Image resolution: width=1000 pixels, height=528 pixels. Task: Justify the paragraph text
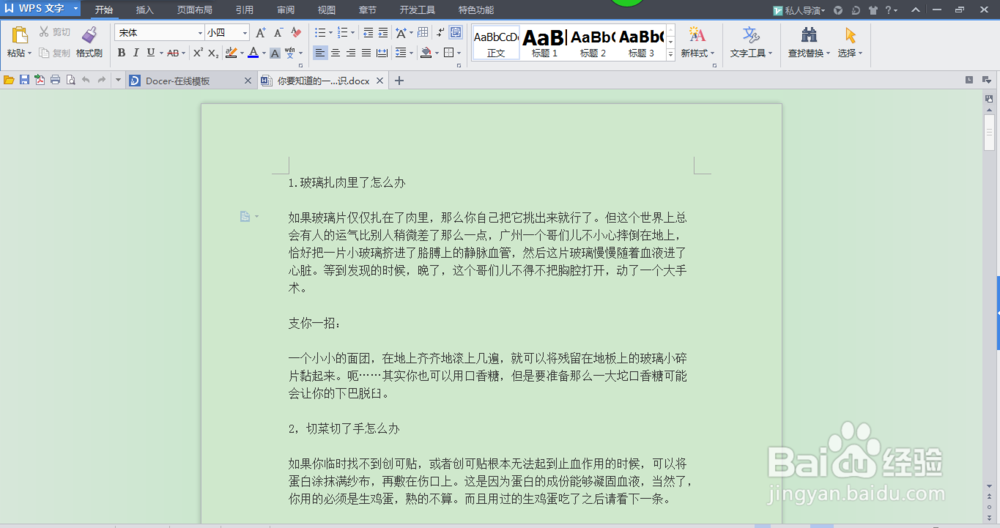366,53
